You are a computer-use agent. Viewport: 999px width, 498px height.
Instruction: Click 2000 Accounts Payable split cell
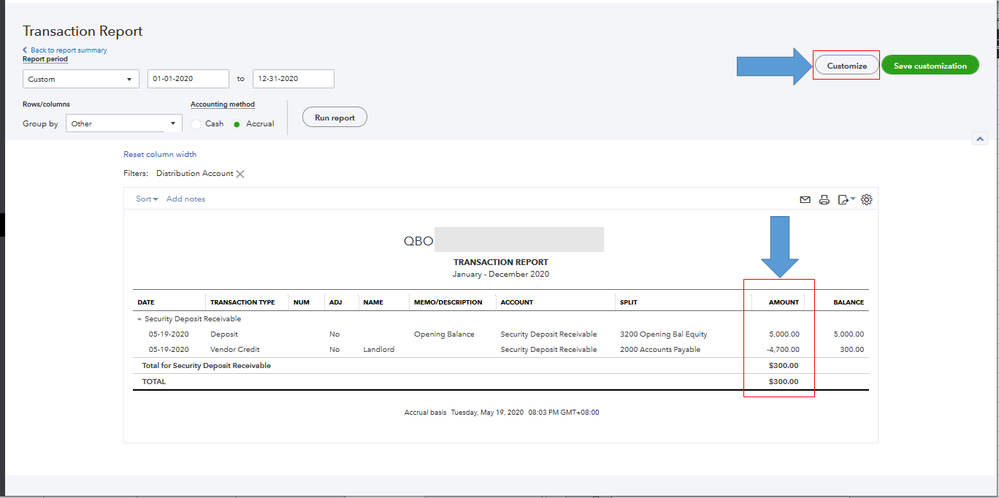[x=660, y=350]
